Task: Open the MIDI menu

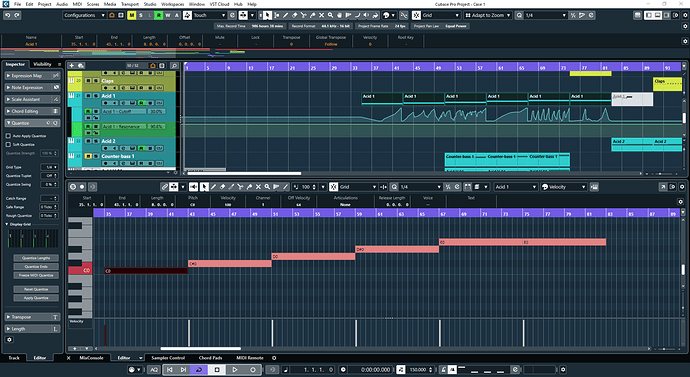Action: point(77,4)
